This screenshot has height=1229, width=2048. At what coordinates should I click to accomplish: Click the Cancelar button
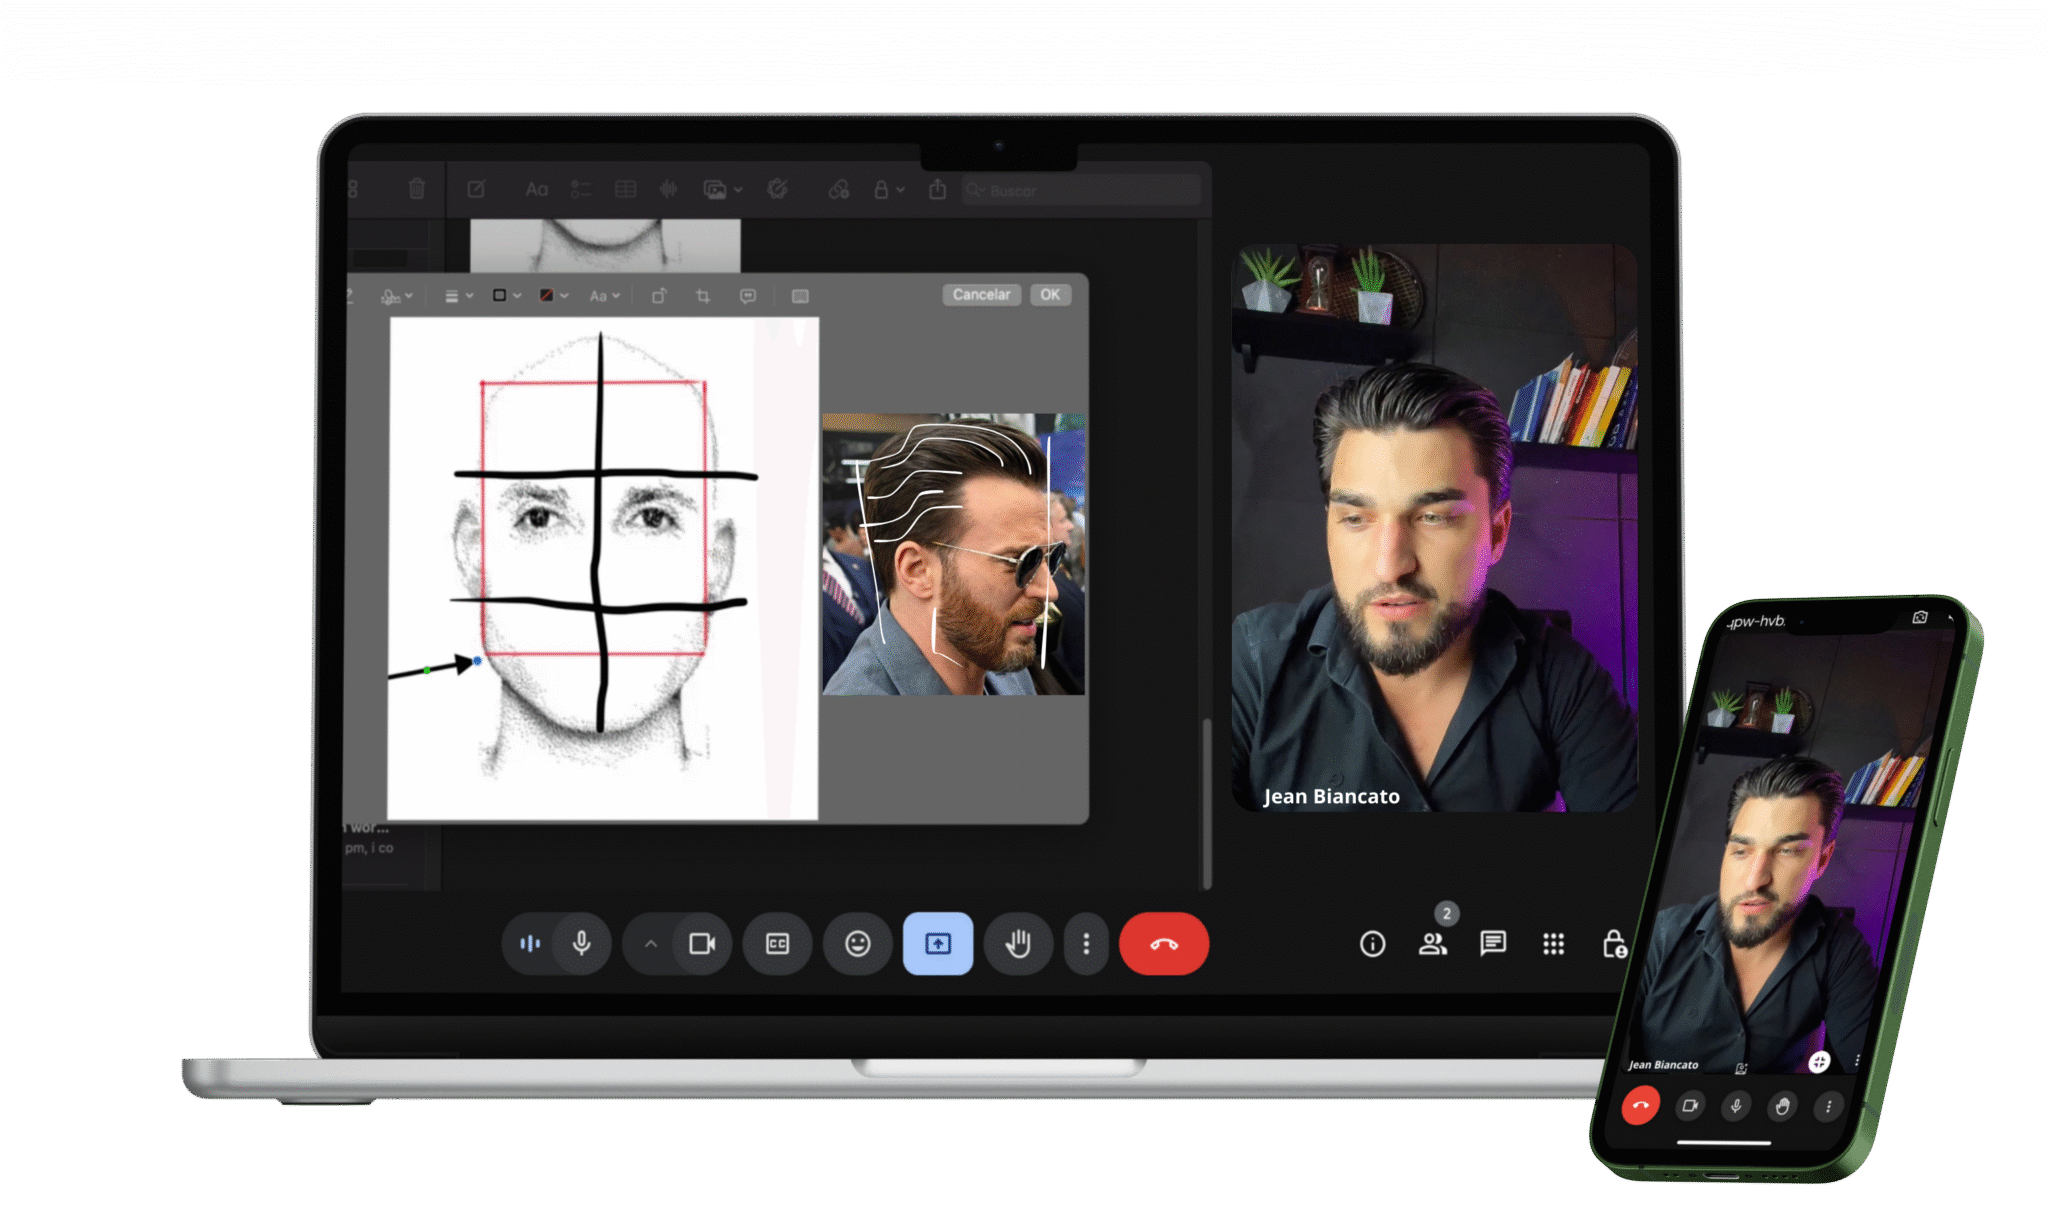(x=981, y=295)
